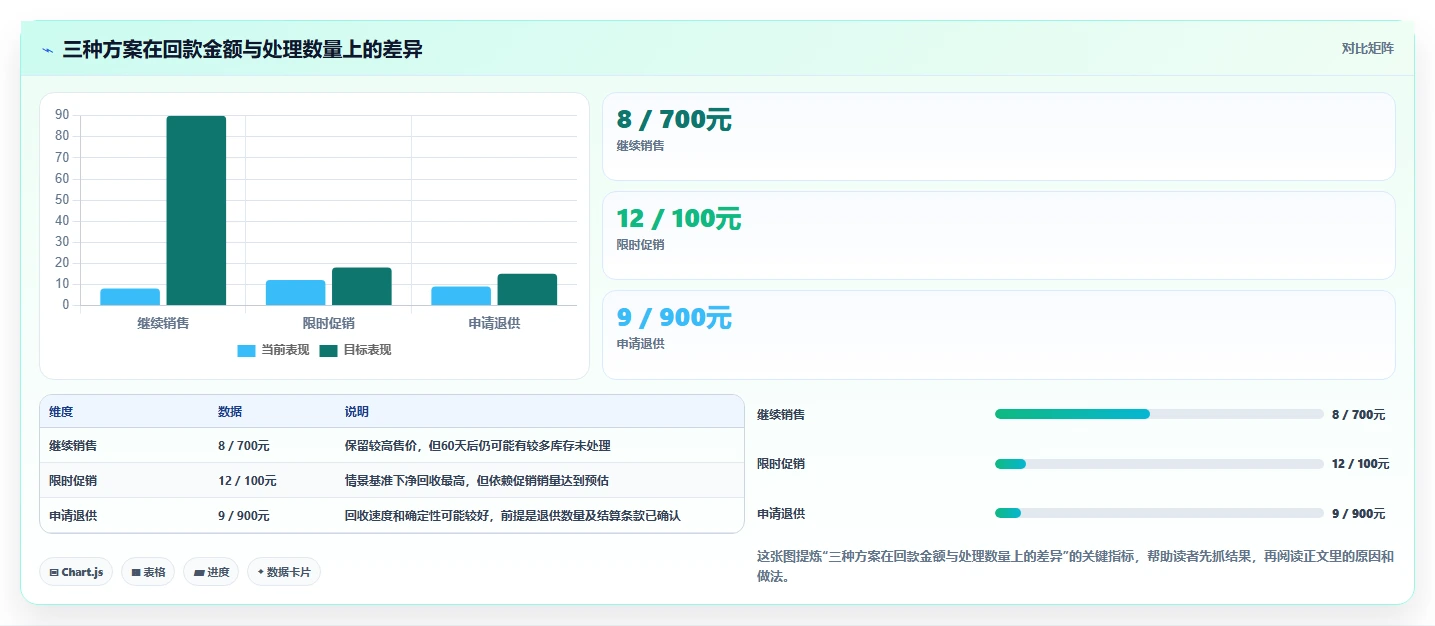Click the 维度 column header
Screen dimensions: 1435x626
(61, 412)
